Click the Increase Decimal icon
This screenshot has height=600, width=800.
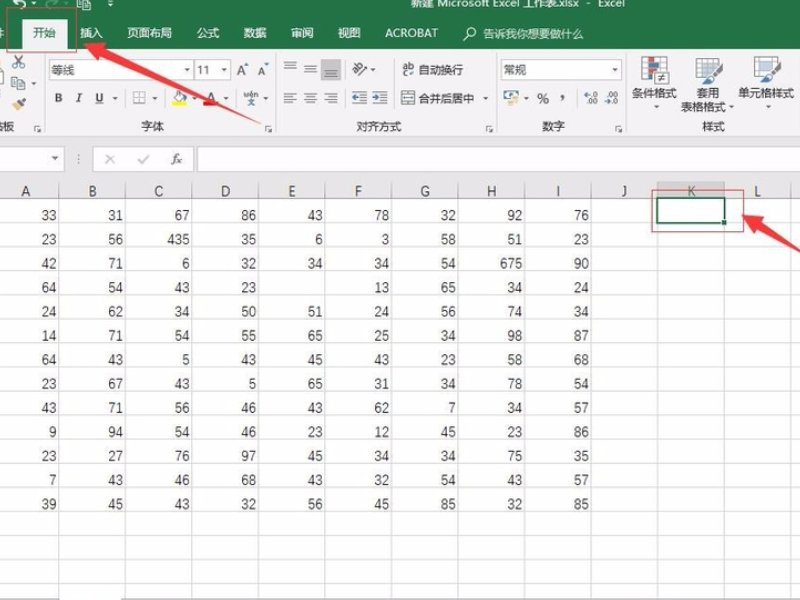[x=590, y=98]
